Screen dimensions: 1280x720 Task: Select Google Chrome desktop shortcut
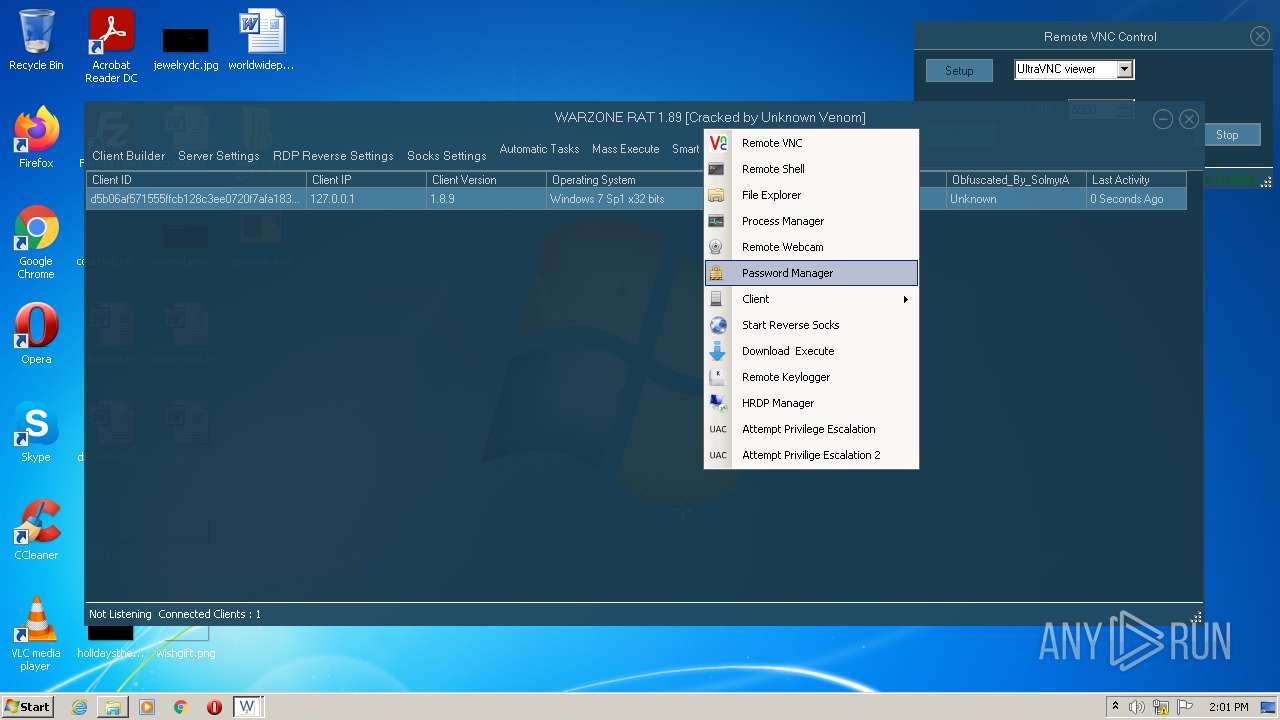(36, 243)
